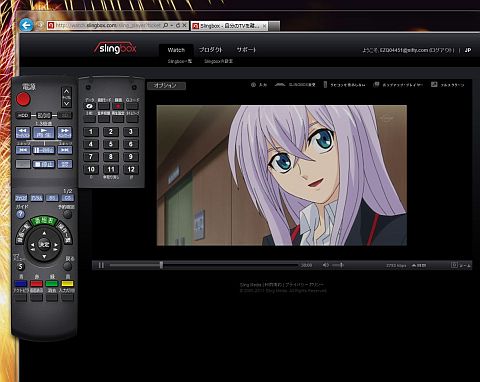Viewport: 480px width, 382px height.
Task: Click the BS broadcast button on the remote
Action: (x=52, y=198)
